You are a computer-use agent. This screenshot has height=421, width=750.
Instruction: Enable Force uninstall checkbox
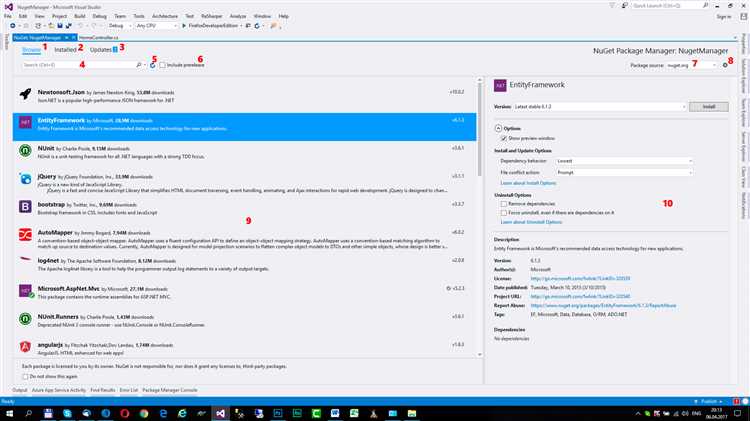click(x=504, y=212)
